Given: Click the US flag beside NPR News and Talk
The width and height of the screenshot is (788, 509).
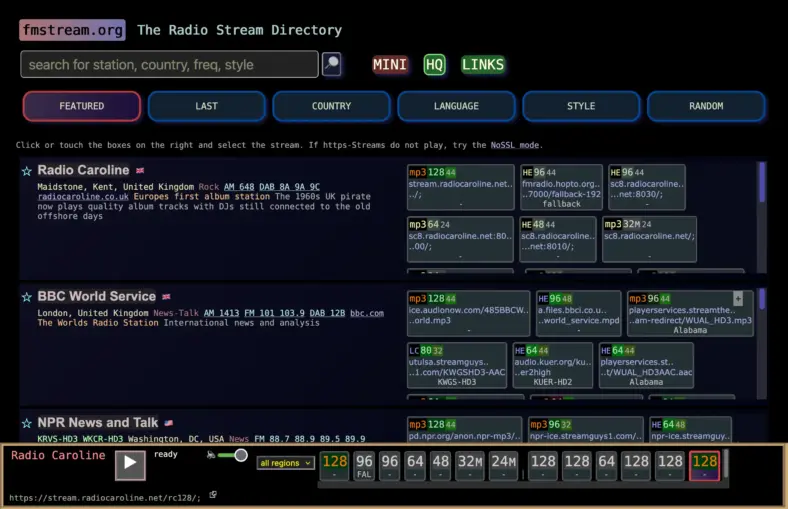Looking at the screenshot, I should pos(169,423).
